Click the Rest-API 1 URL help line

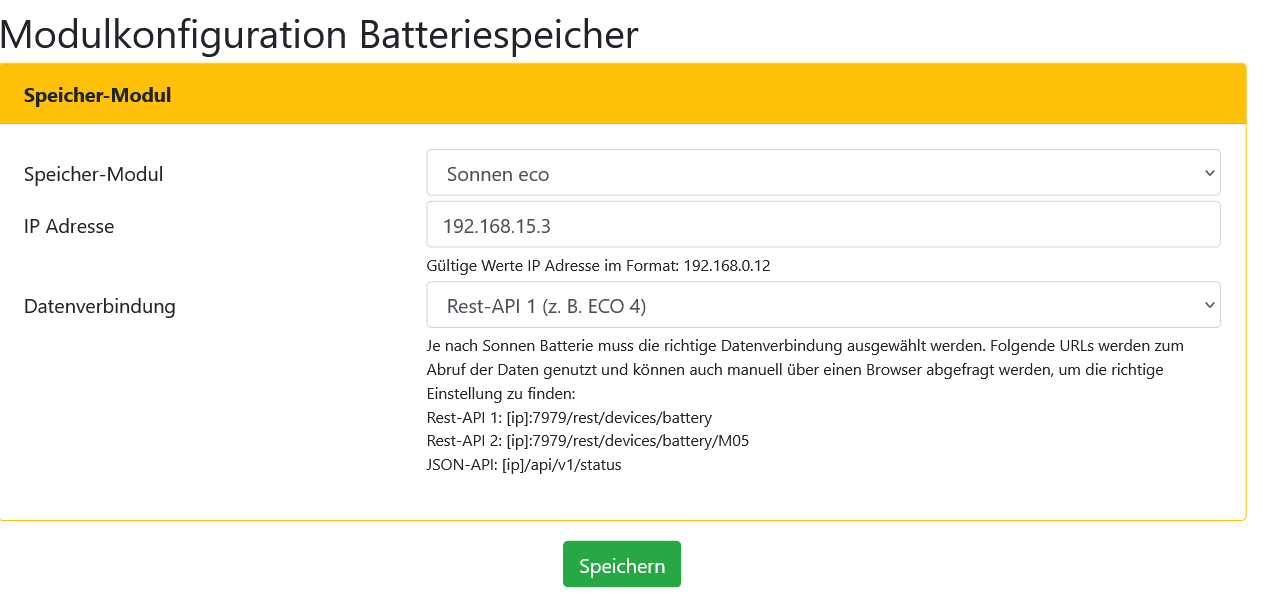click(569, 417)
